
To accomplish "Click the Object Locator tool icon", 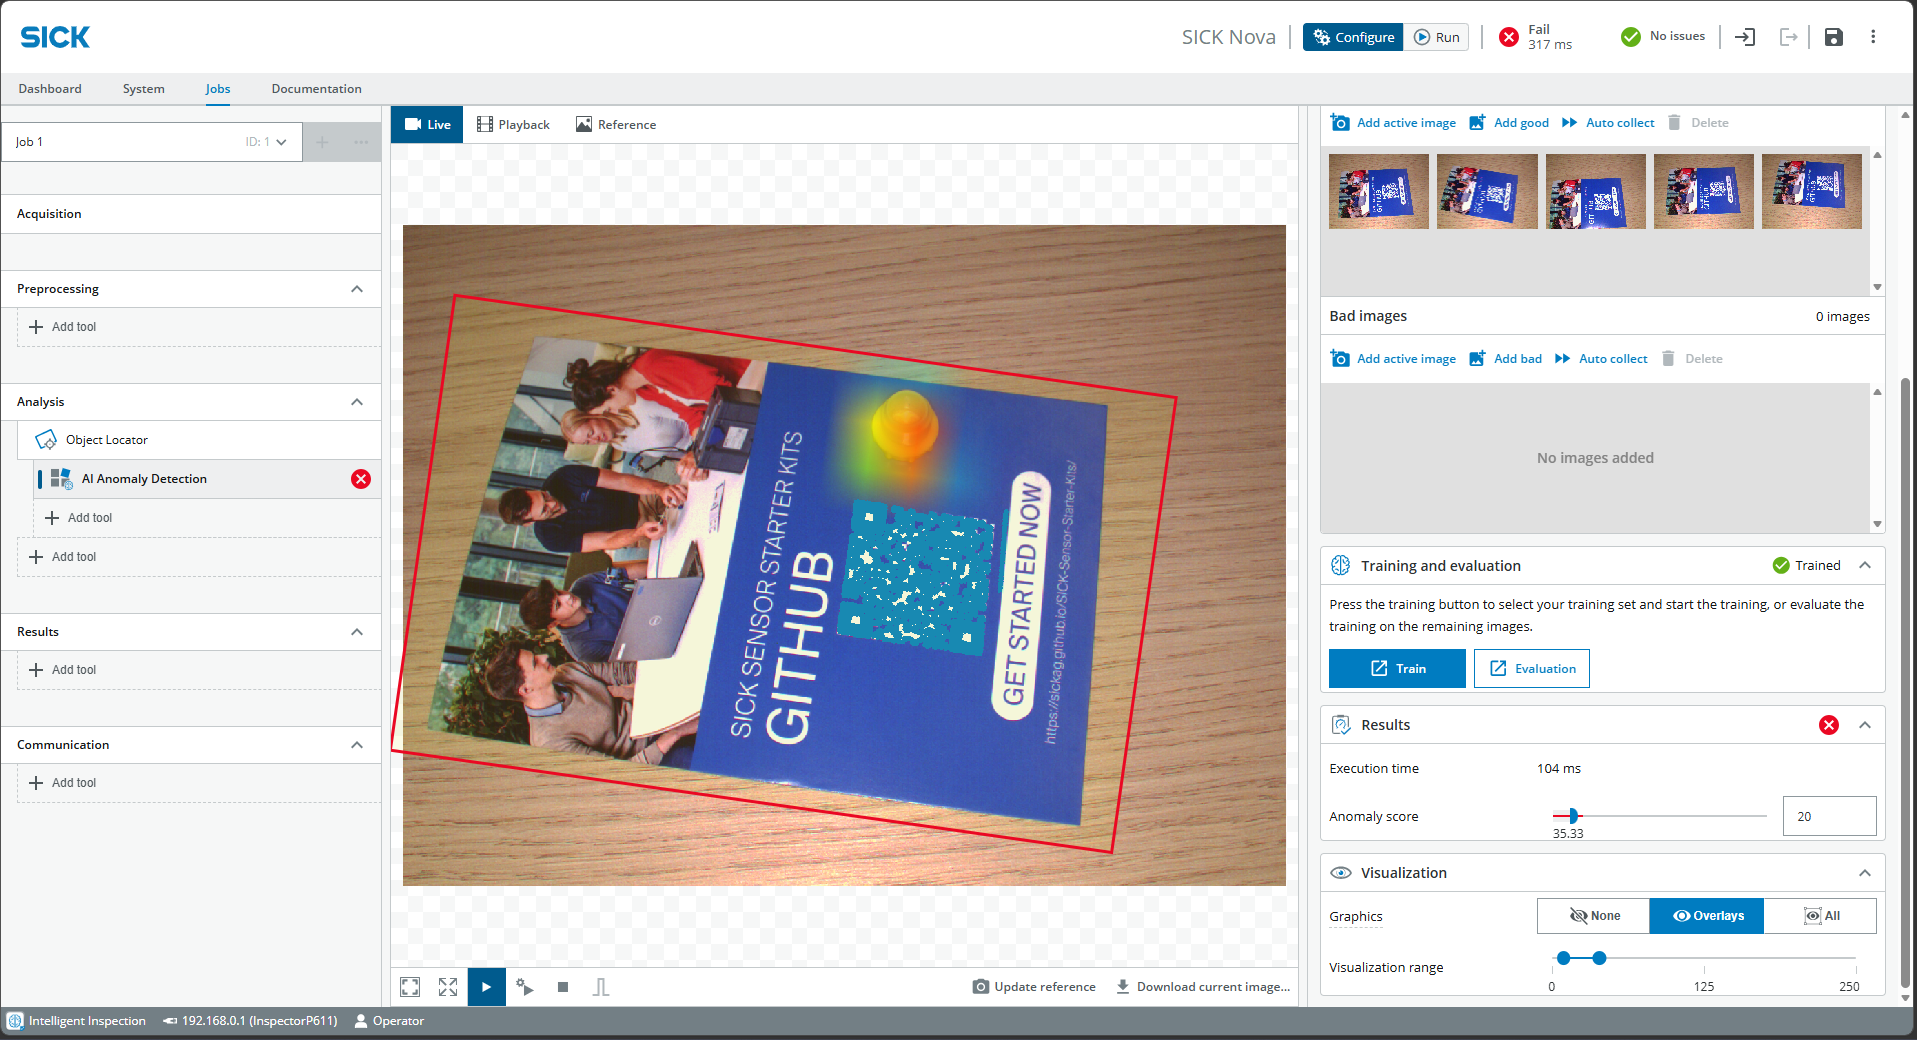I will pyautogui.click(x=46, y=440).
